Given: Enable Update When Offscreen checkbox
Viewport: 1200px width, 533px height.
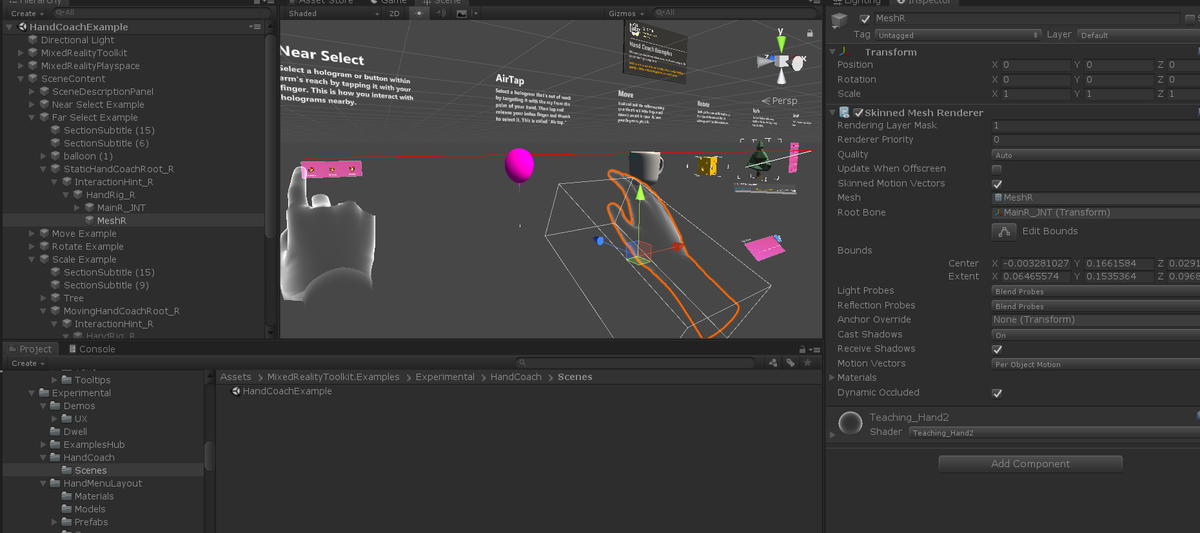Looking at the screenshot, I should (x=996, y=169).
